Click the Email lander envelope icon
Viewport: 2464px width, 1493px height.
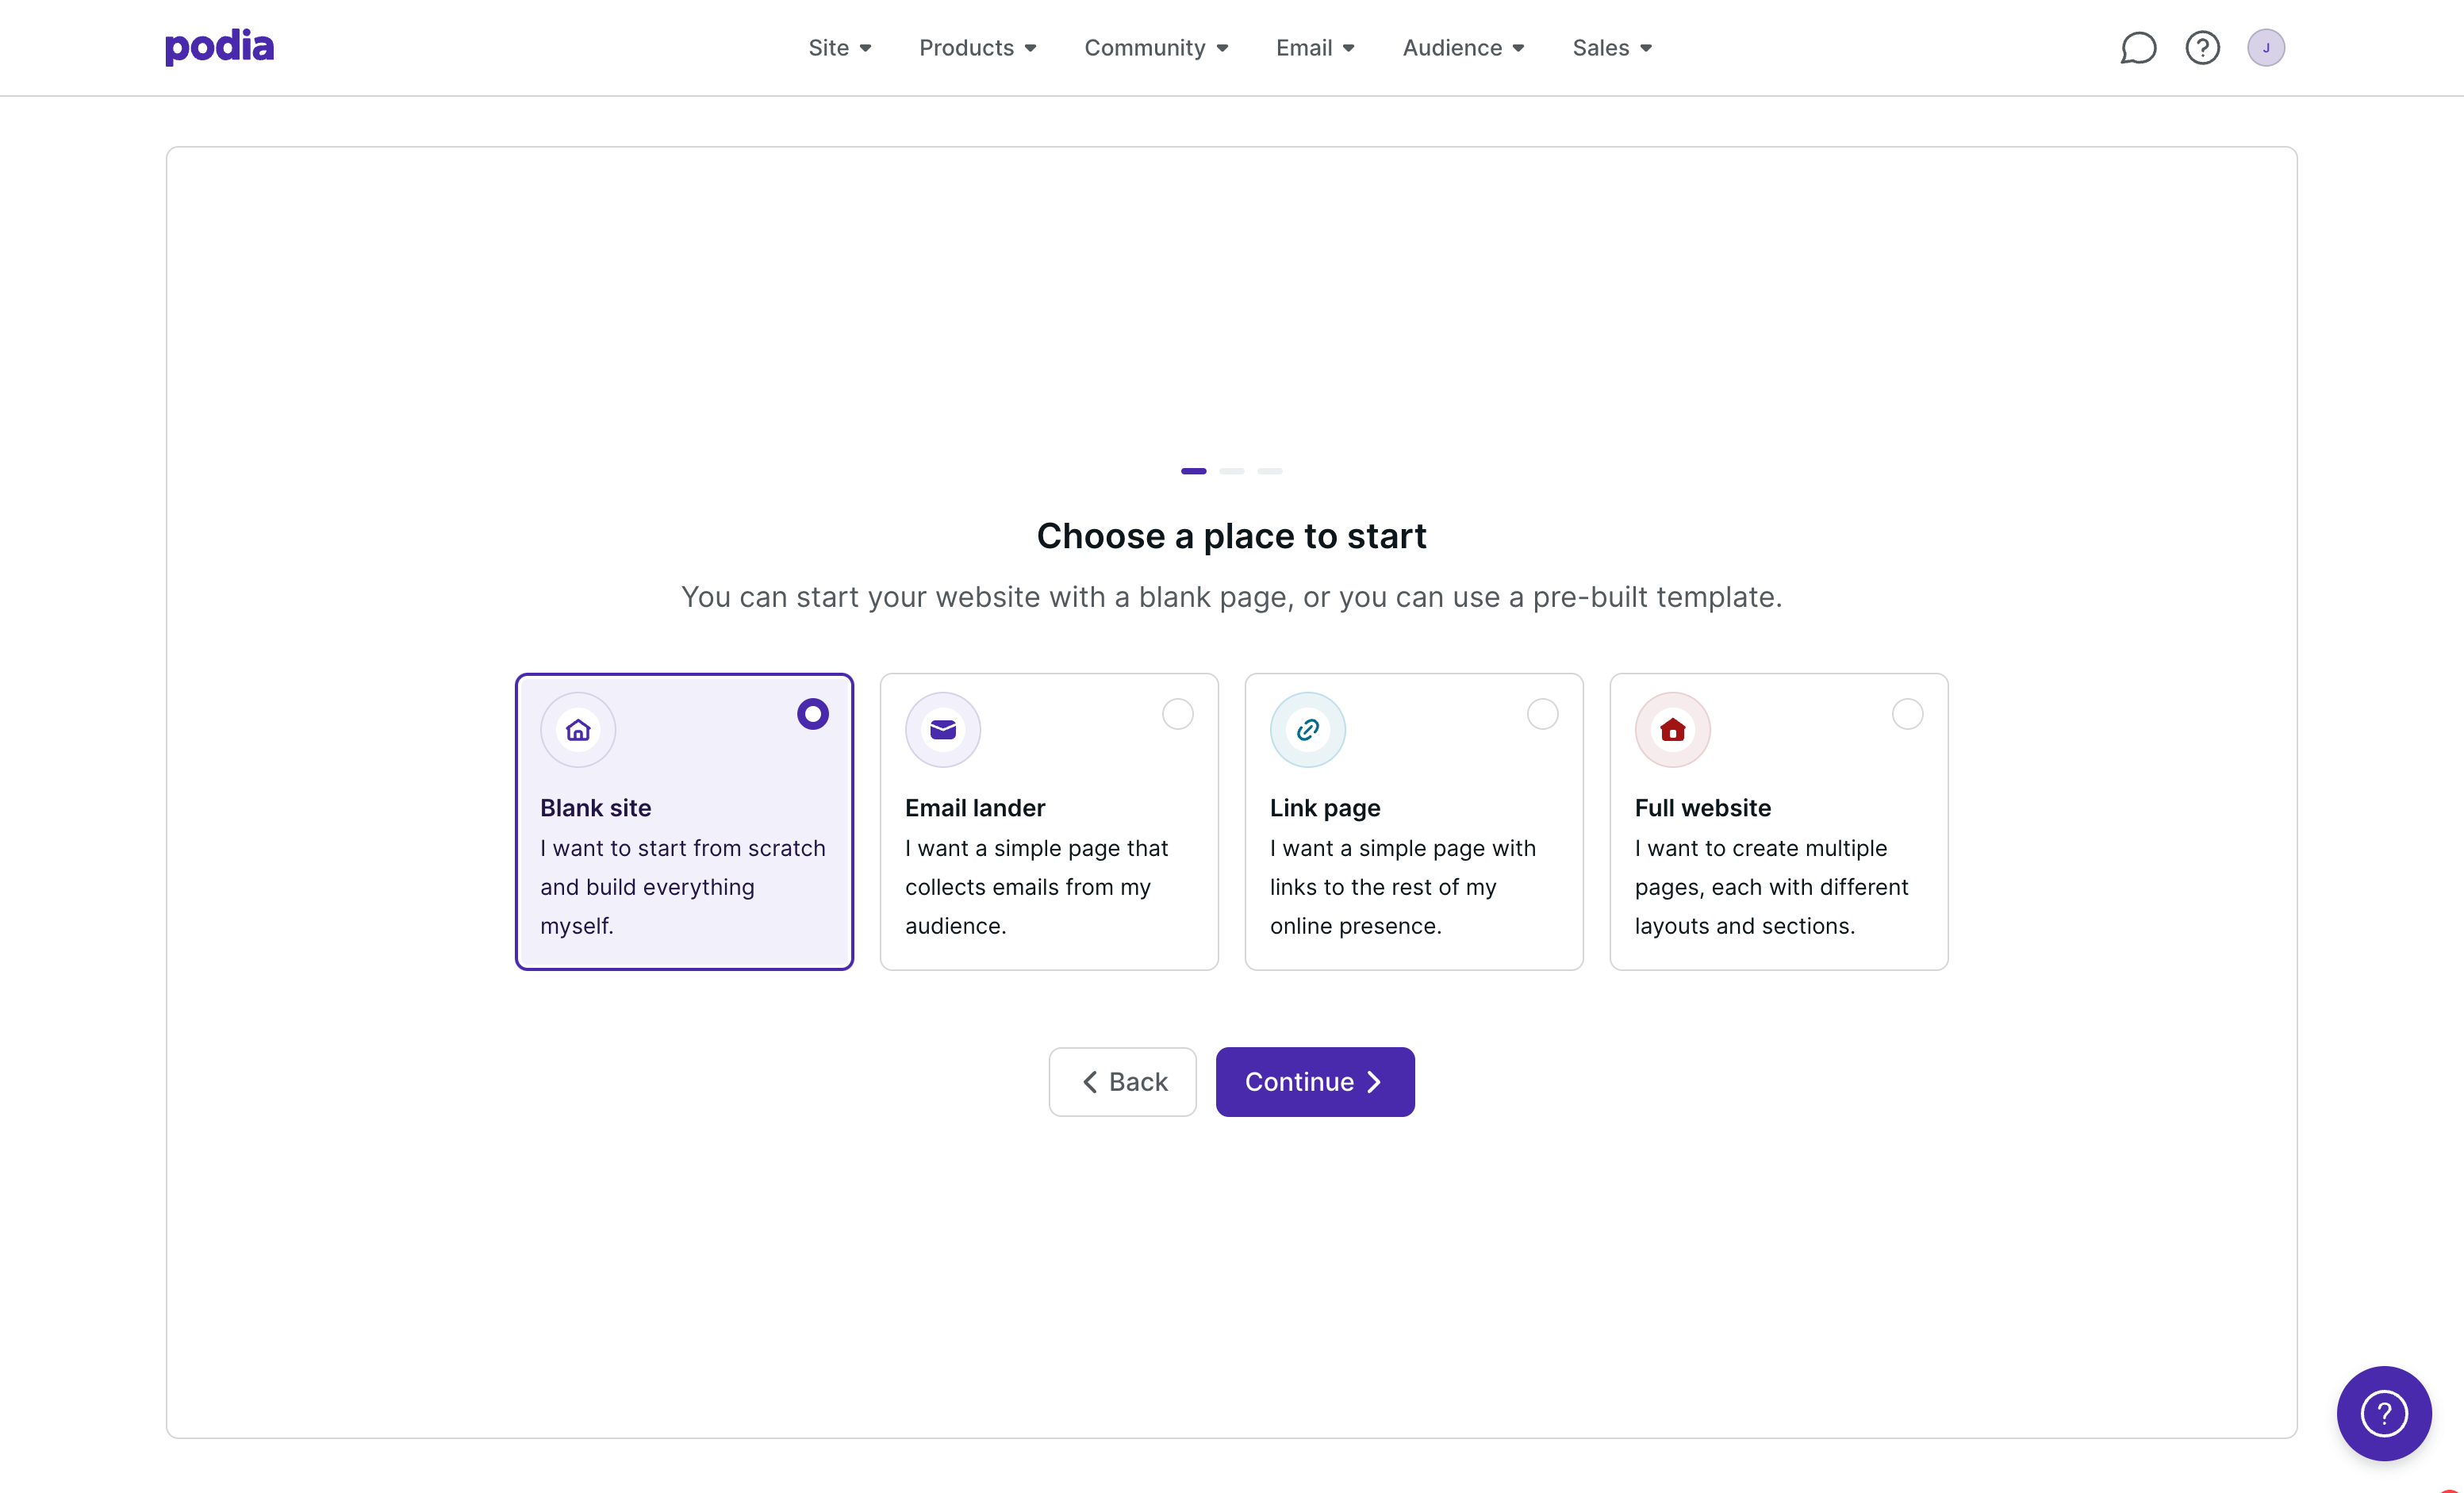click(x=943, y=730)
